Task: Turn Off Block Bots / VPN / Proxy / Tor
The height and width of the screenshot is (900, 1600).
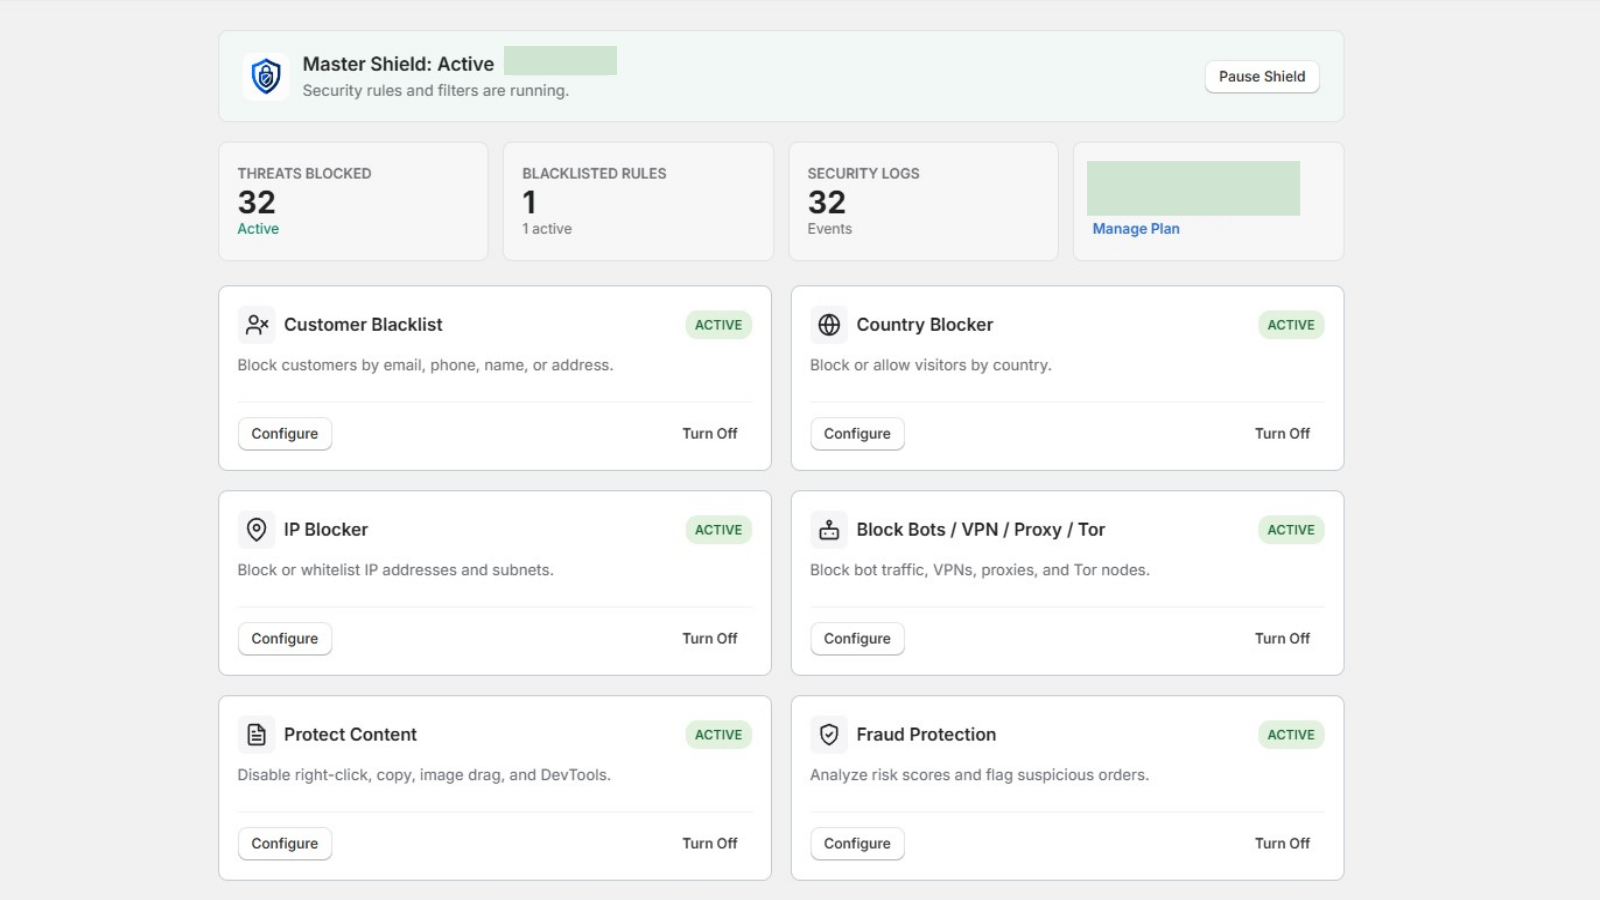Action: 1282,638
